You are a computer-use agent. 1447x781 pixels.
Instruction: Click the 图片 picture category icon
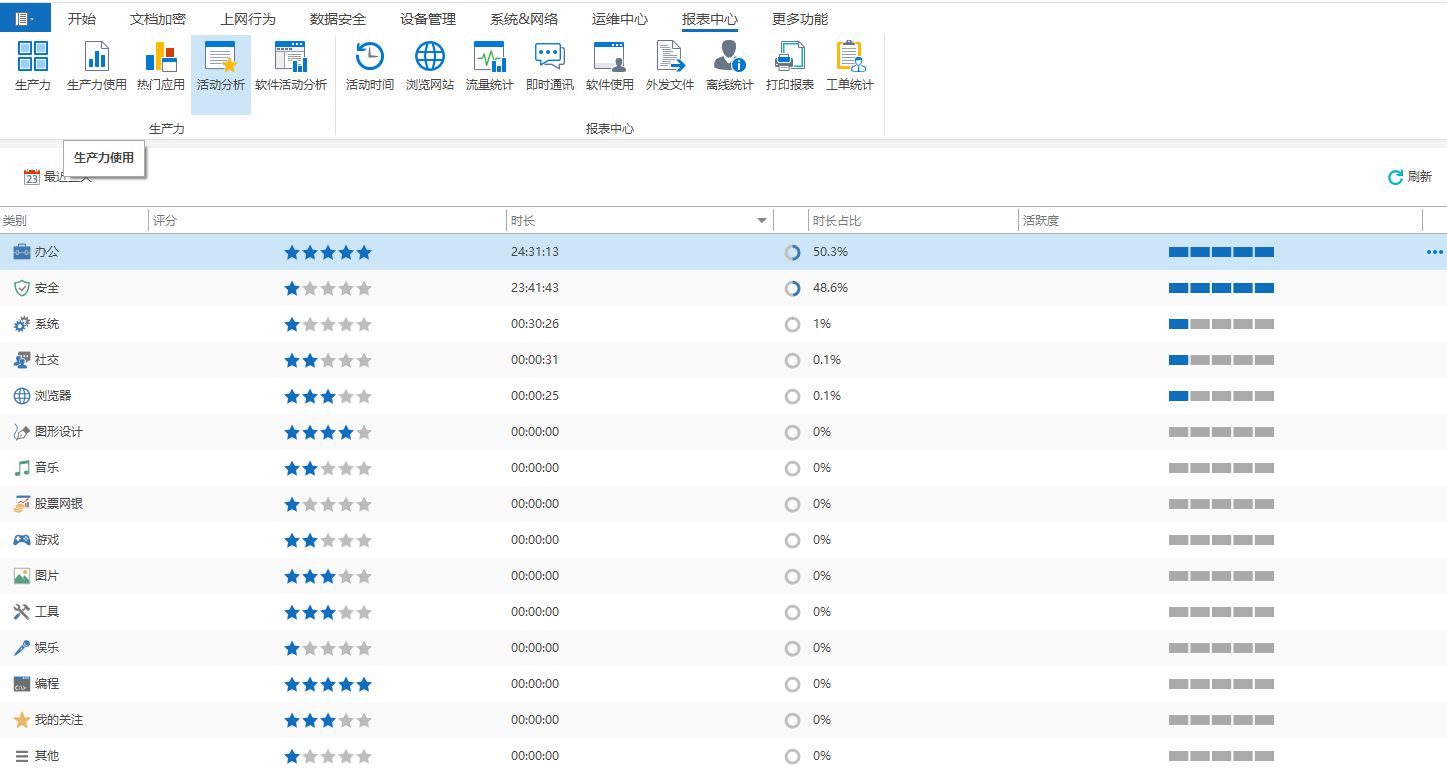[x=22, y=576]
